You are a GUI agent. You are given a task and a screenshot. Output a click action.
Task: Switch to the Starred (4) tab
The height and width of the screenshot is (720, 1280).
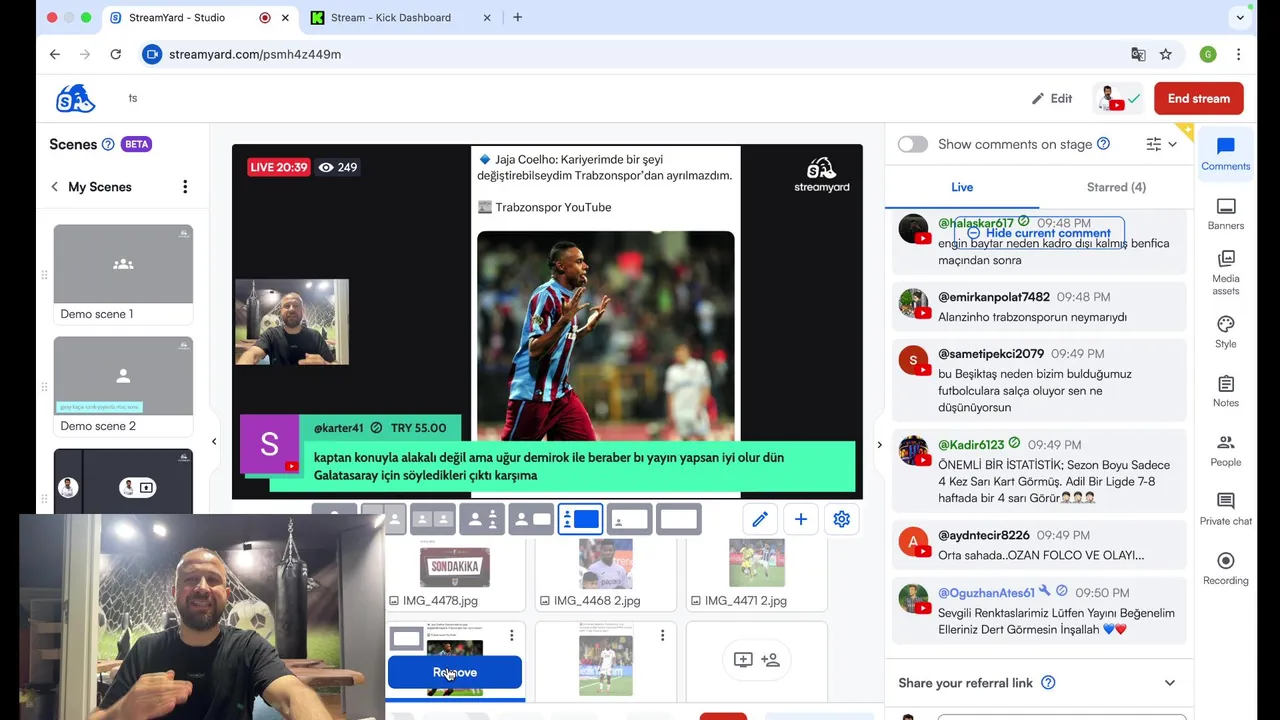[1116, 187]
